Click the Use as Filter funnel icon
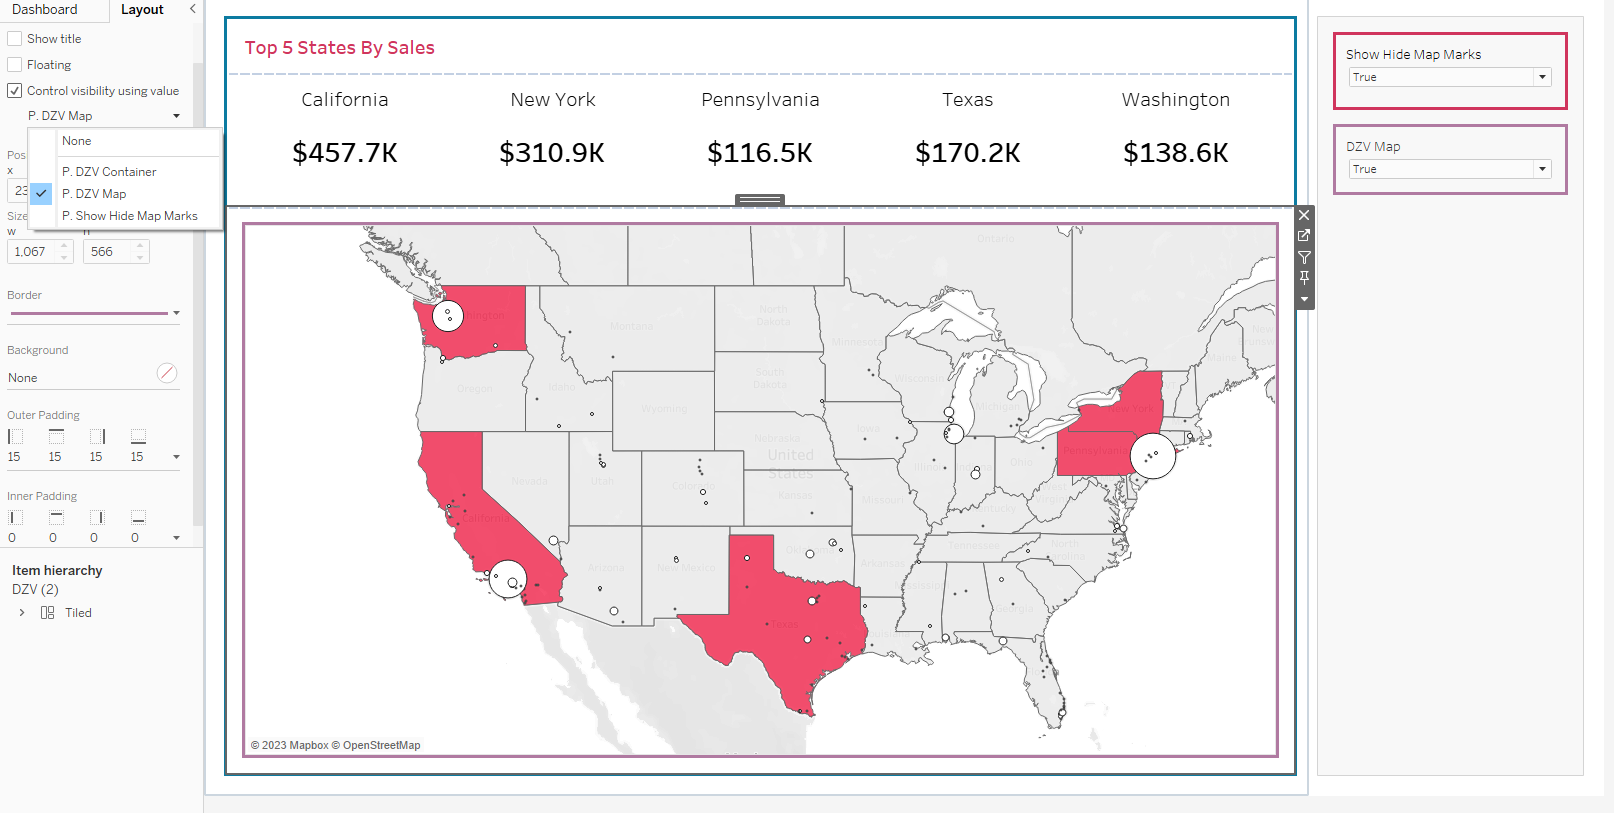 tap(1304, 257)
